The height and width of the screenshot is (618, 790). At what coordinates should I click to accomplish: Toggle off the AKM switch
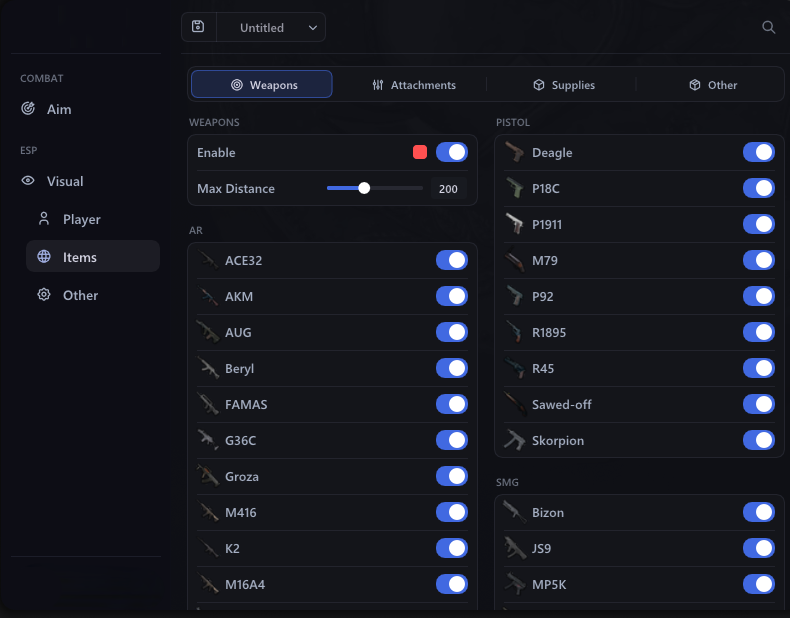[451, 296]
